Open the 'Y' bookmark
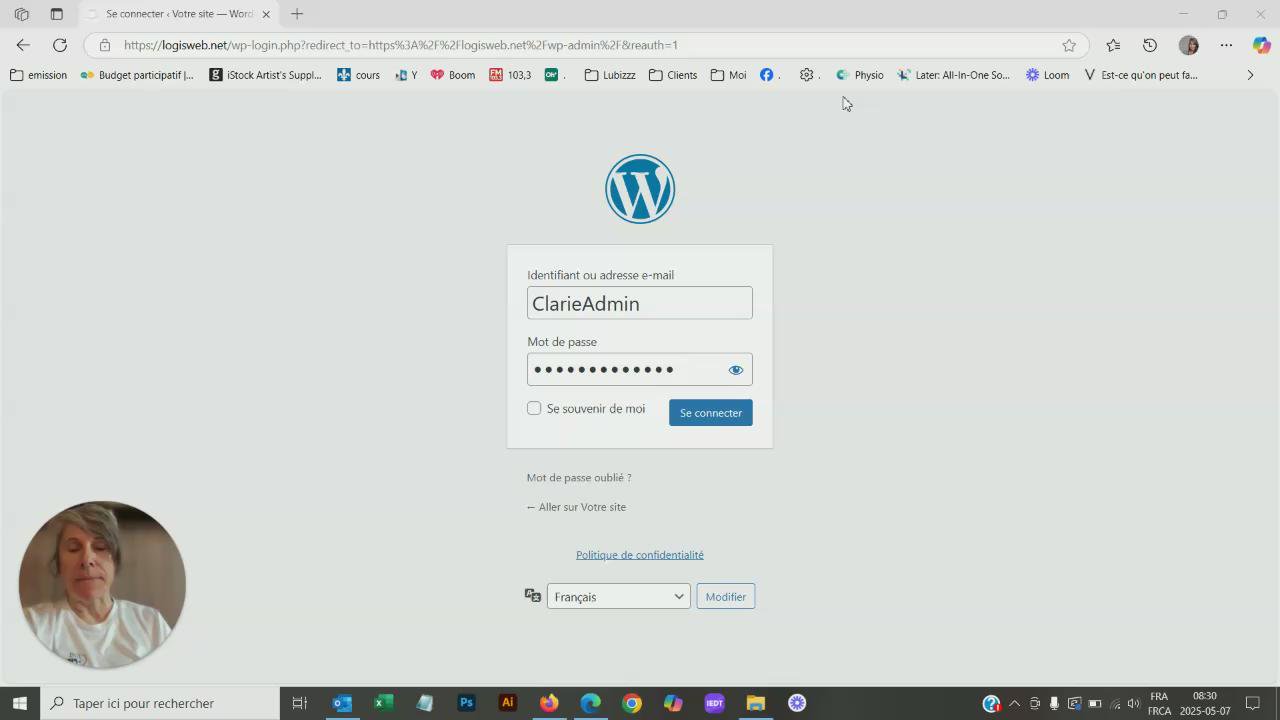The height and width of the screenshot is (720, 1280). click(406, 75)
